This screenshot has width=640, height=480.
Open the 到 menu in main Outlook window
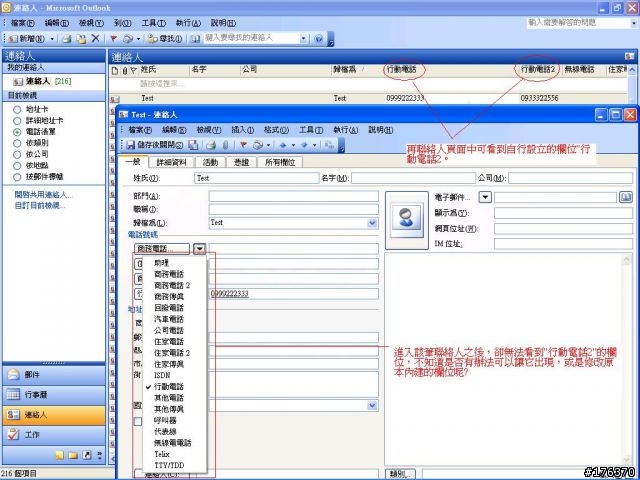tap(122, 23)
